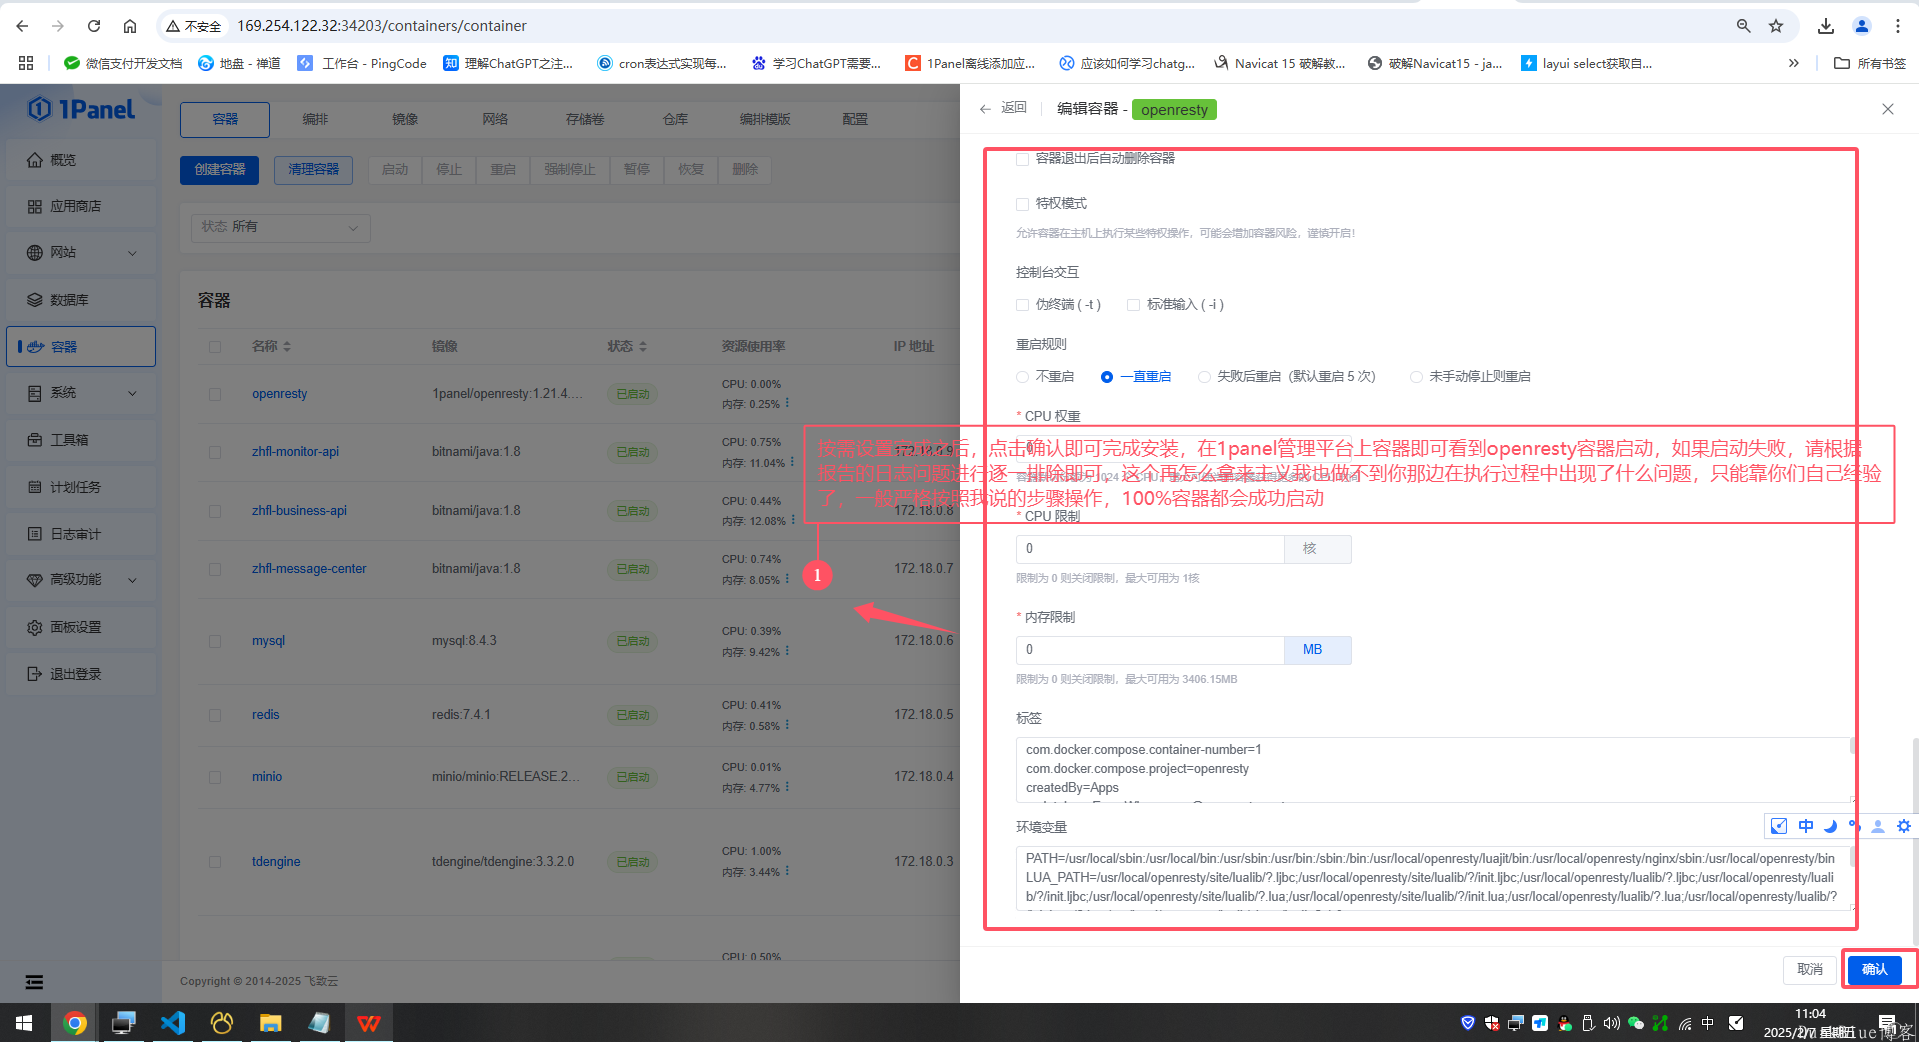Show more hidden bookmarks chevron
The height and width of the screenshot is (1042, 1919).
1794,63
